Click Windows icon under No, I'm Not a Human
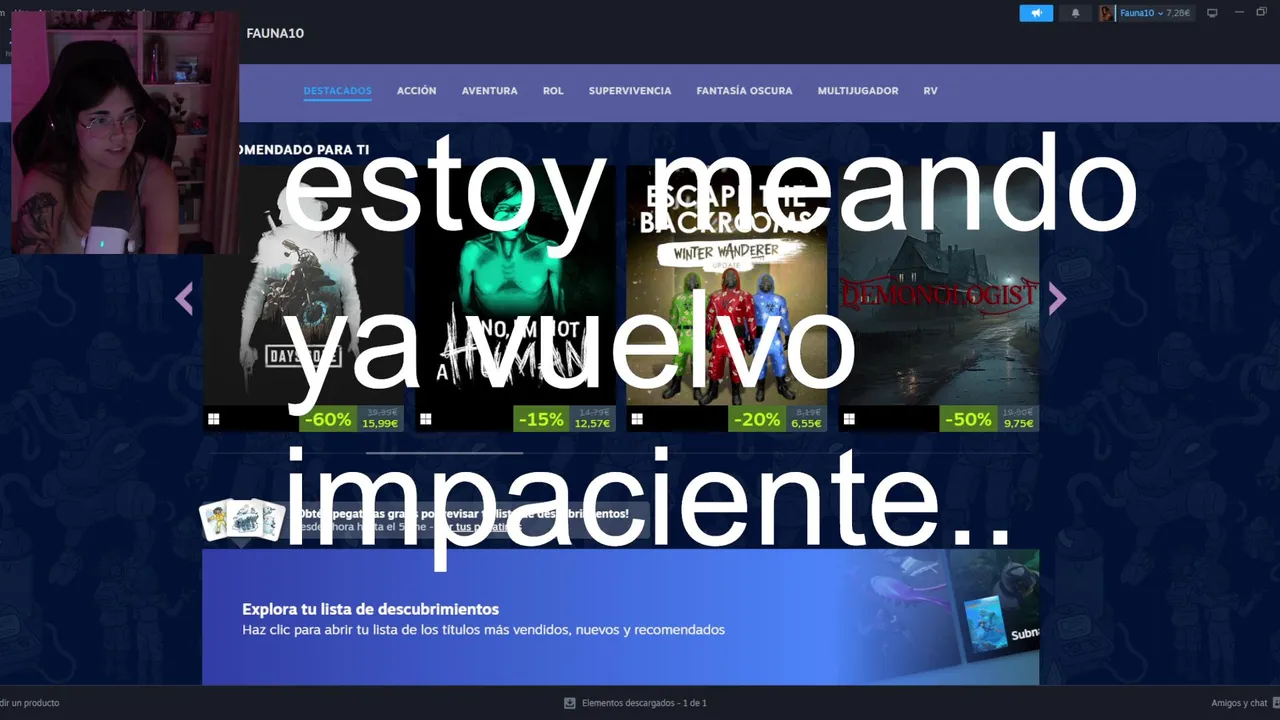This screenshot has width=1280, height=720. click(425, 419)
